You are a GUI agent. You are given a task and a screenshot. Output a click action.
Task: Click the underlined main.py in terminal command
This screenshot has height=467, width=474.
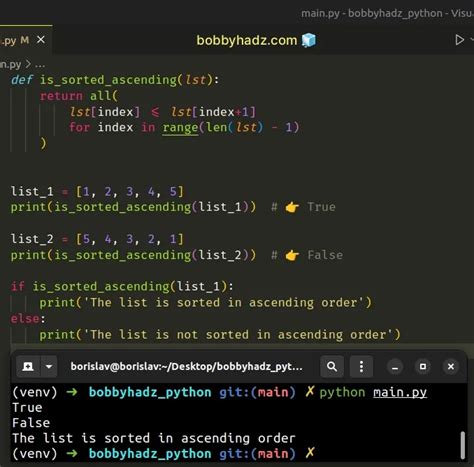click(x=400, y=393)
